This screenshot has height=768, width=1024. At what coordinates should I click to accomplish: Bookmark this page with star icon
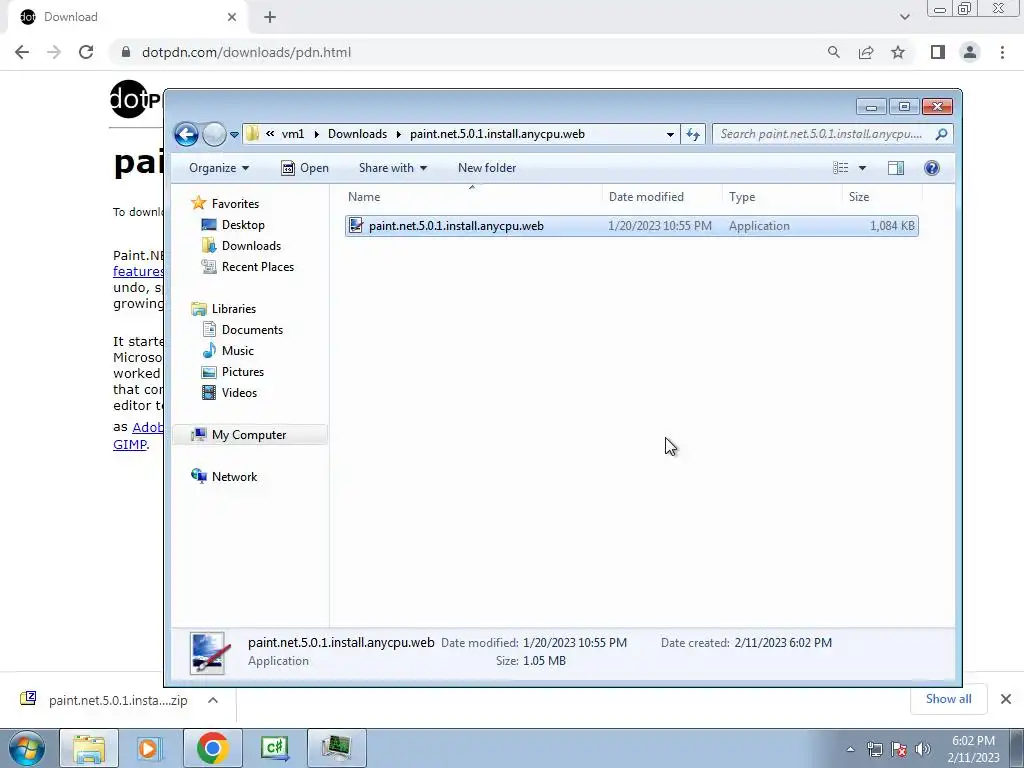[898, 52]
